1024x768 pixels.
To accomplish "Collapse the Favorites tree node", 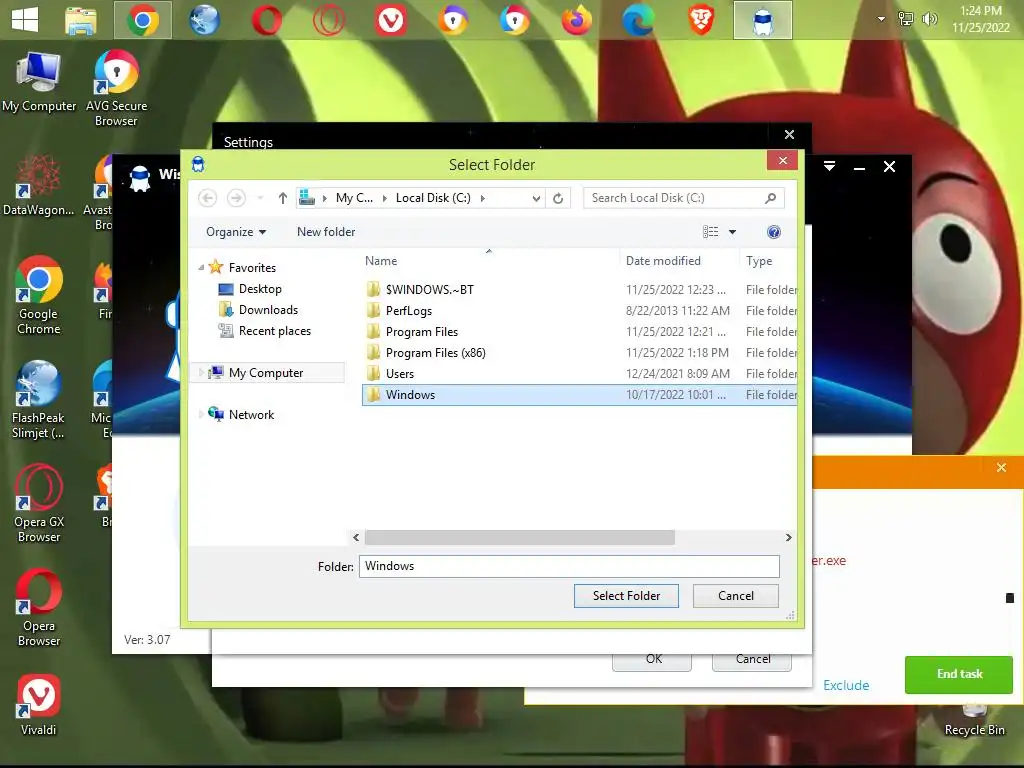I will tap(201, 268).
